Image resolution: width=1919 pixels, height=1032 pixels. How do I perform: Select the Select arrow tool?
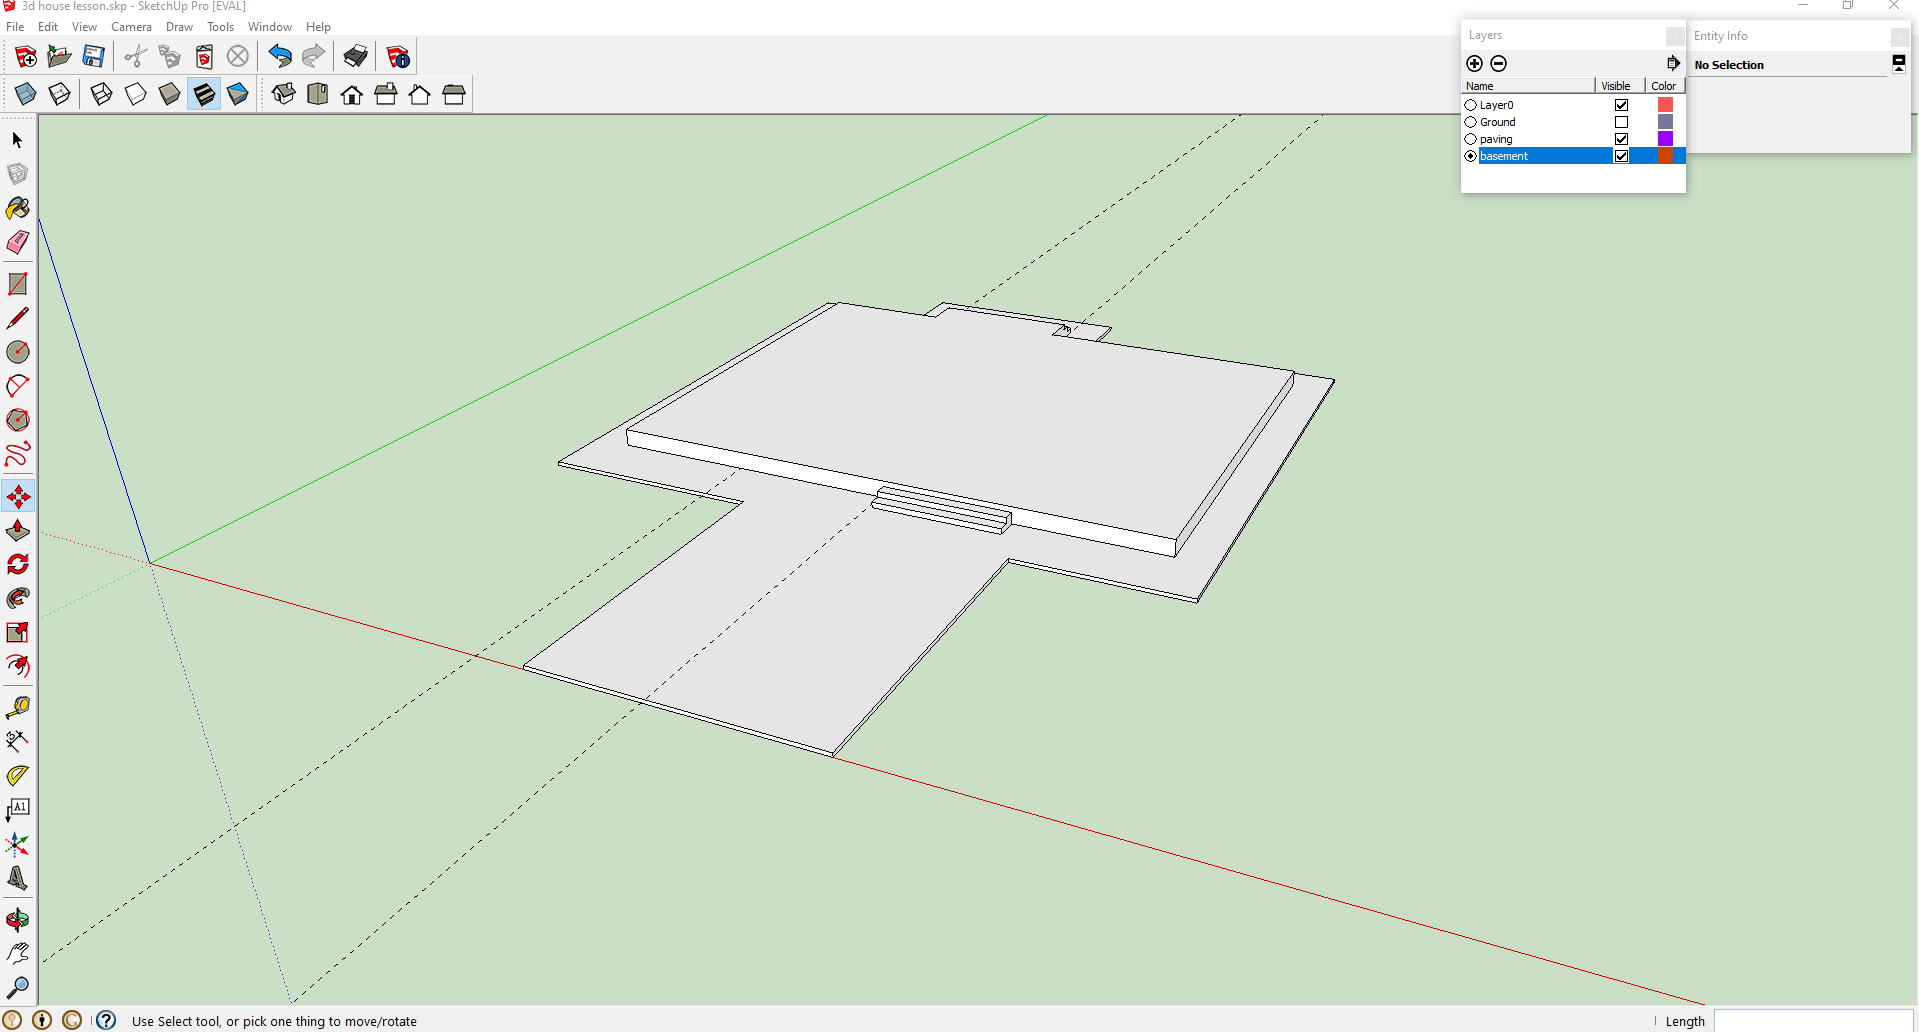pos(17,140)
